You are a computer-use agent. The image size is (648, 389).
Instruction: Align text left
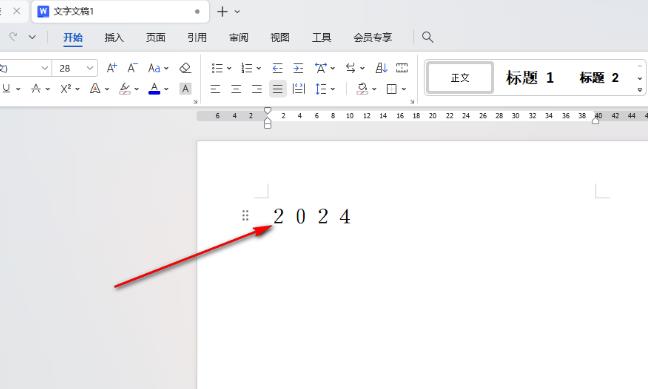click(215, 89)
